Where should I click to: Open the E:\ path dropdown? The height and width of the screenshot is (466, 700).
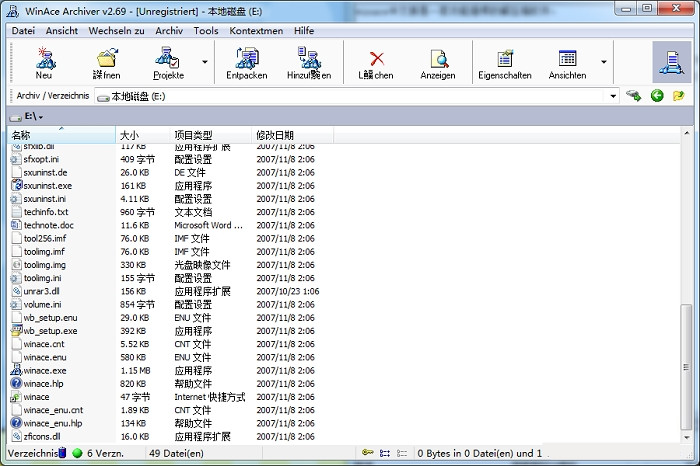pos(41,117)
